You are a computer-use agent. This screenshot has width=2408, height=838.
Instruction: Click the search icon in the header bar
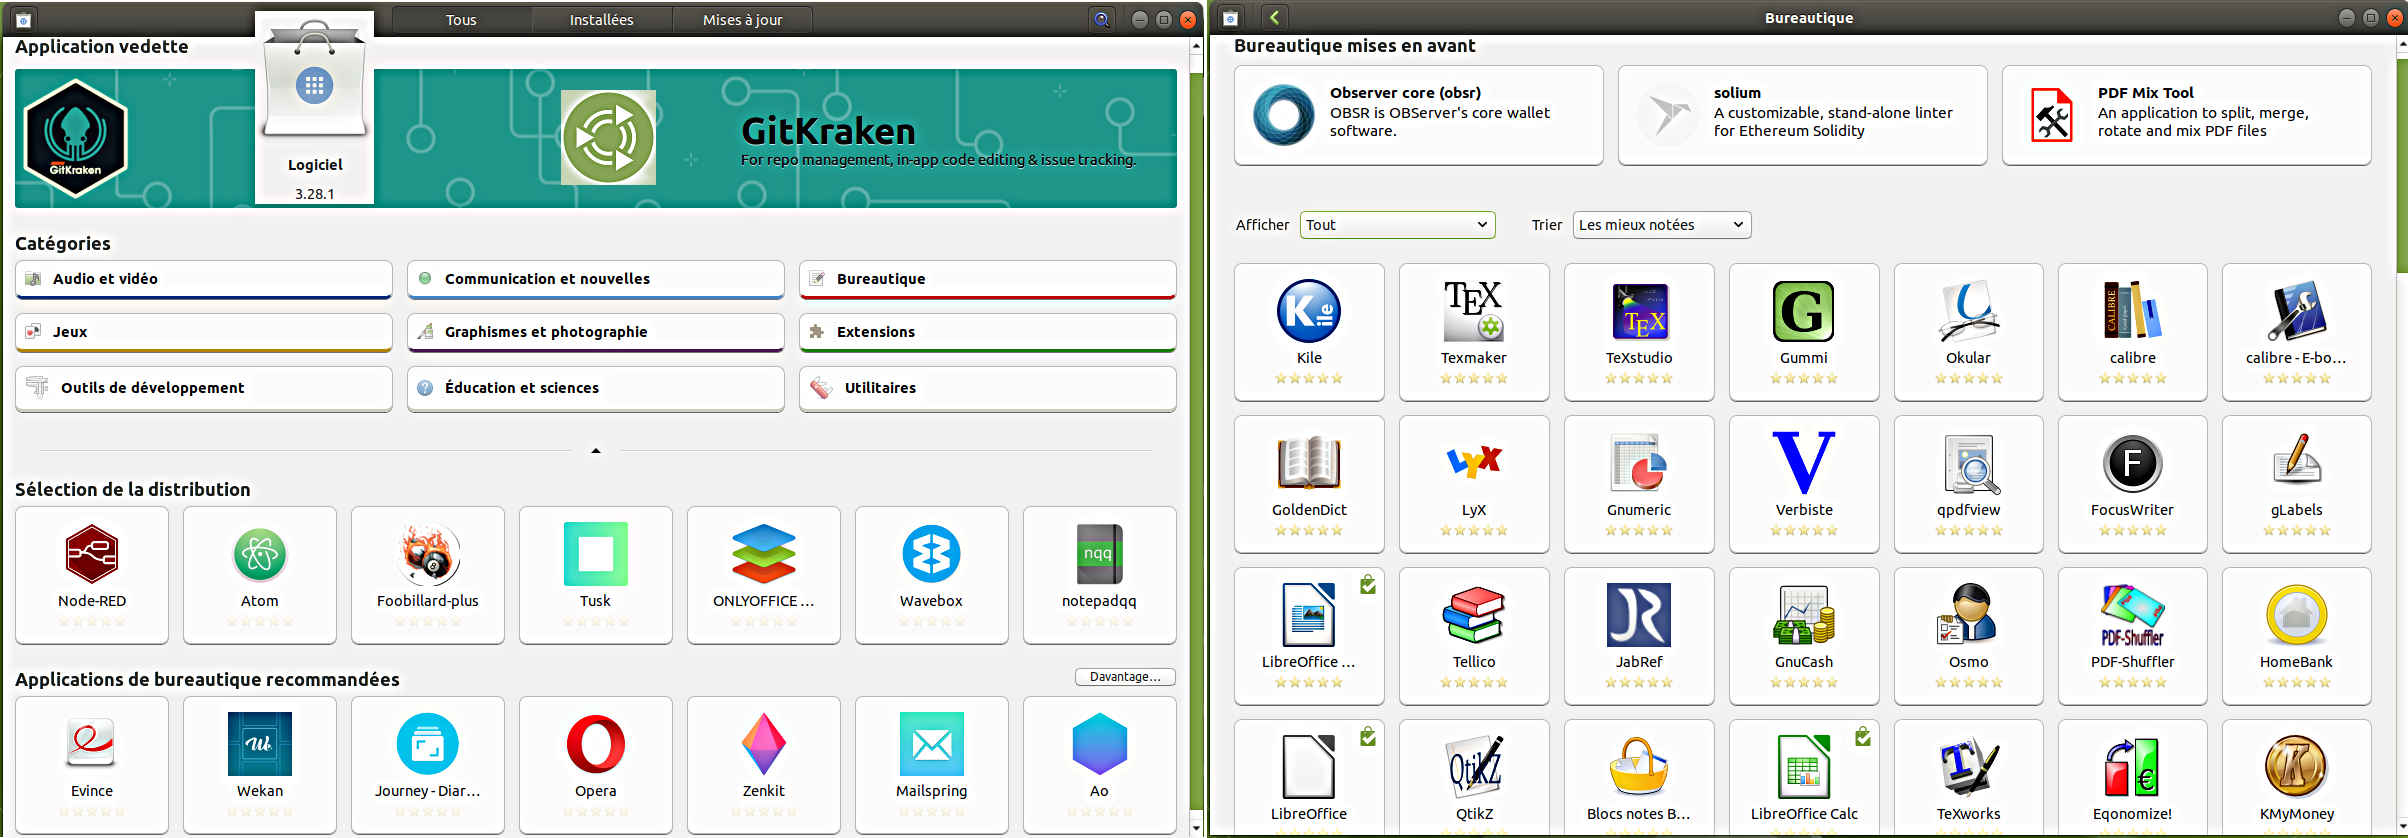coord(1101,19)
